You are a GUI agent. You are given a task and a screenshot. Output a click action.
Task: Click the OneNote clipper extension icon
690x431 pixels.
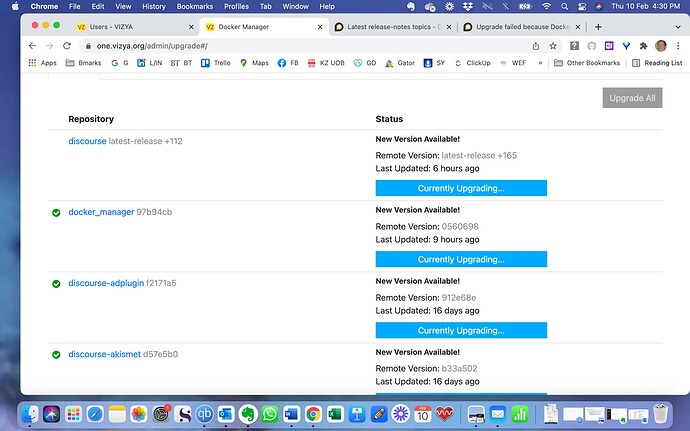pos(609,46)
